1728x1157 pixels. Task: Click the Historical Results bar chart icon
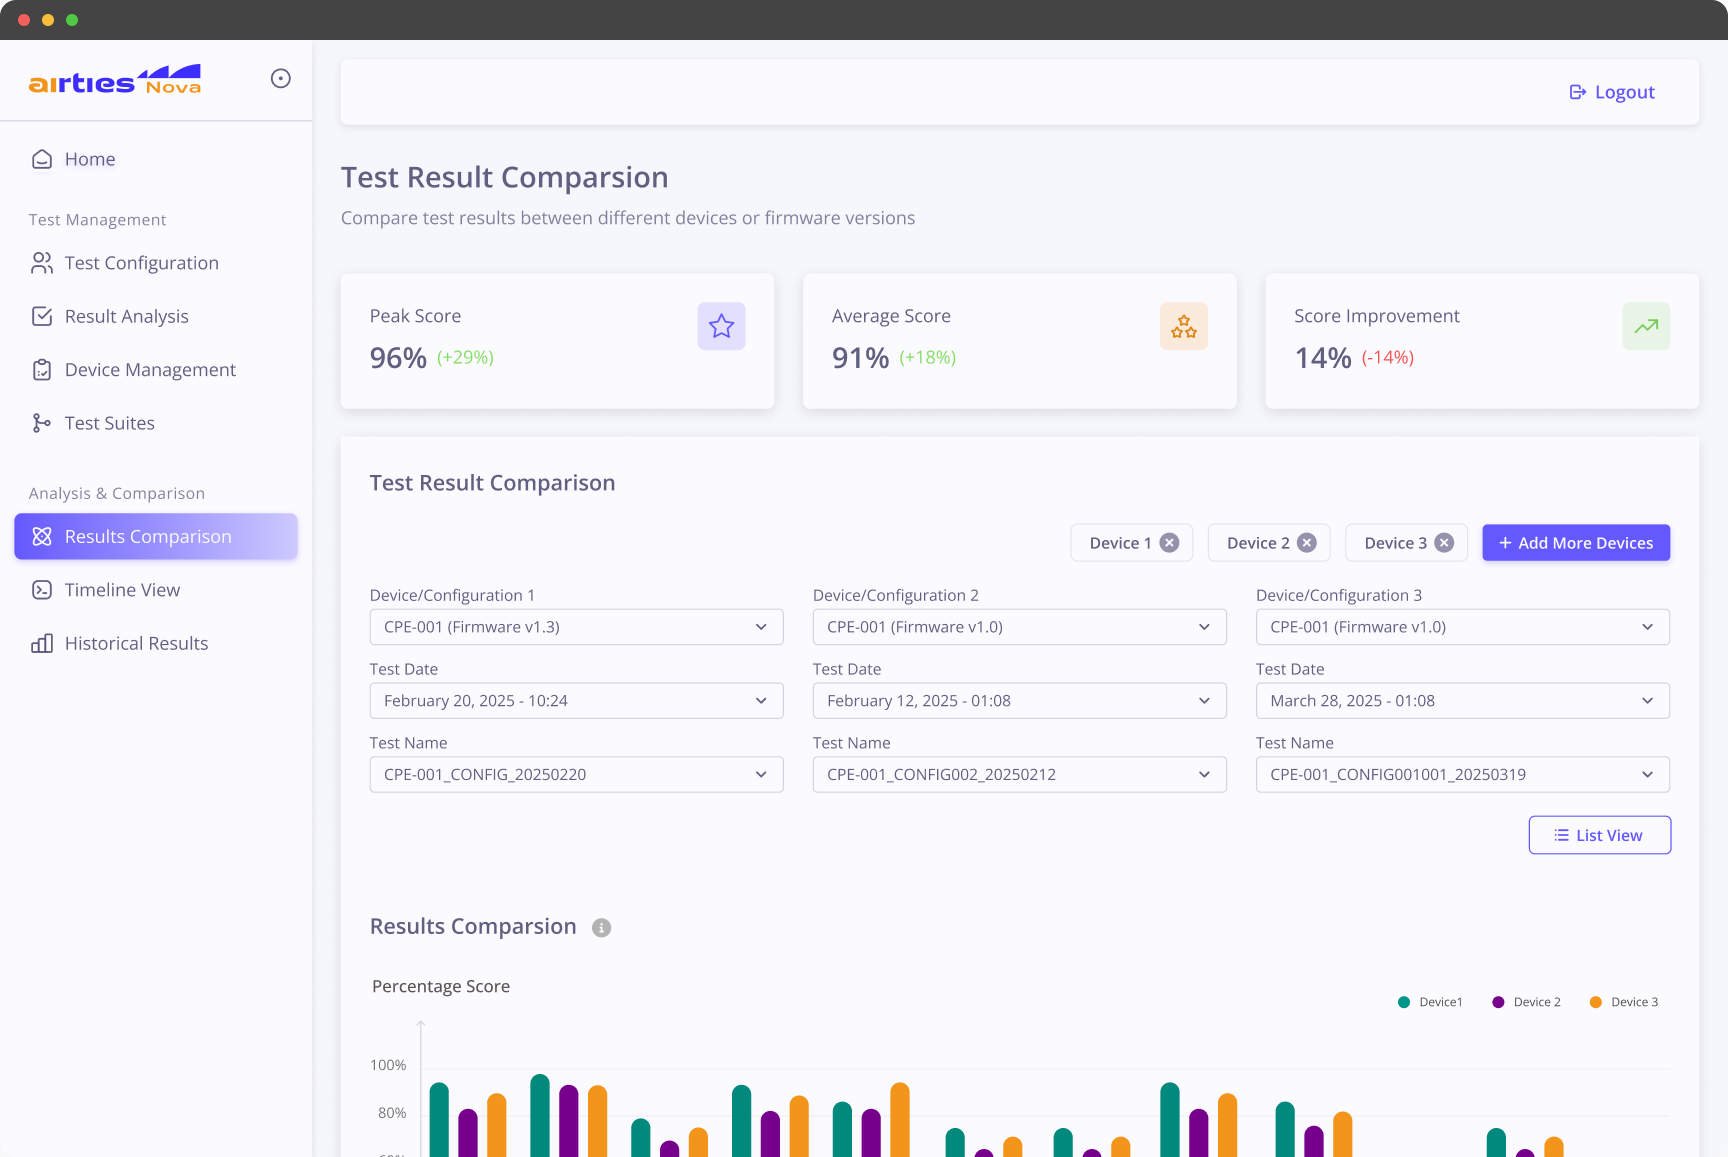click(42, 643)
